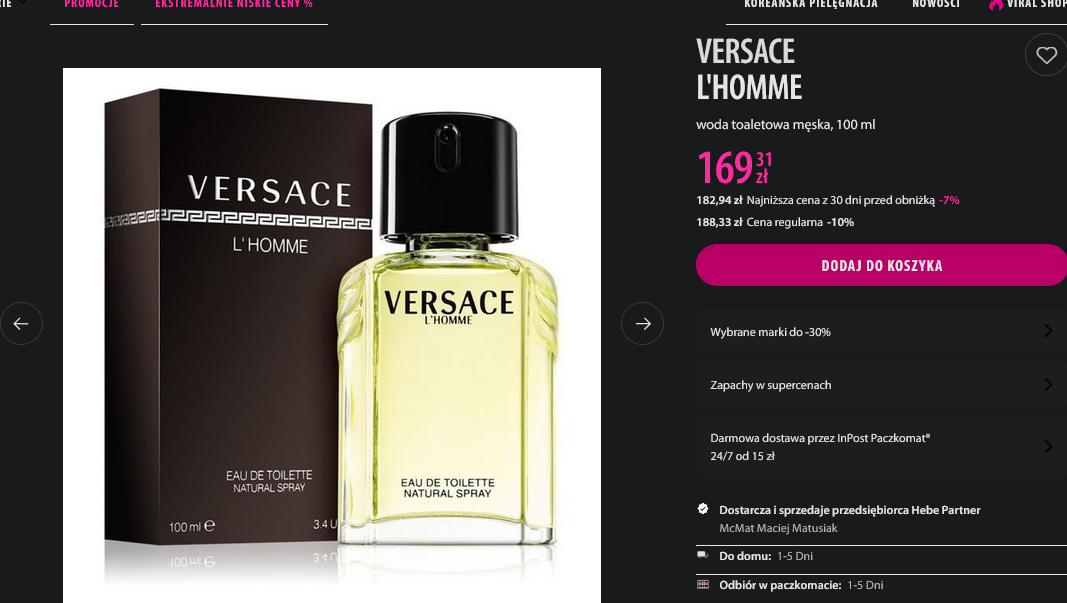The image size is (1067, 603).
Task: Click the home delivery truck icon
Action: pos(703,555)
